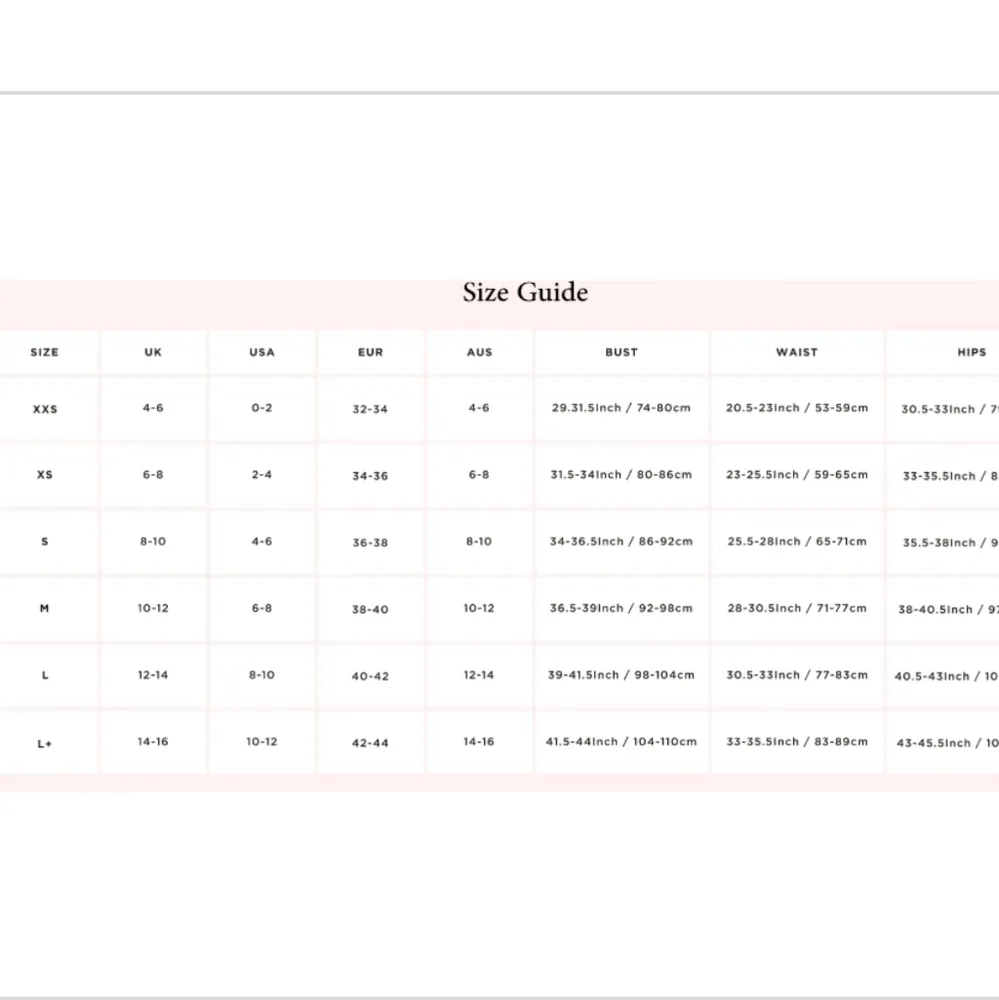The width and height of the screenshot is (999, 1000).
Task: Click the M size row label
Action: click(x=45, y=609)
